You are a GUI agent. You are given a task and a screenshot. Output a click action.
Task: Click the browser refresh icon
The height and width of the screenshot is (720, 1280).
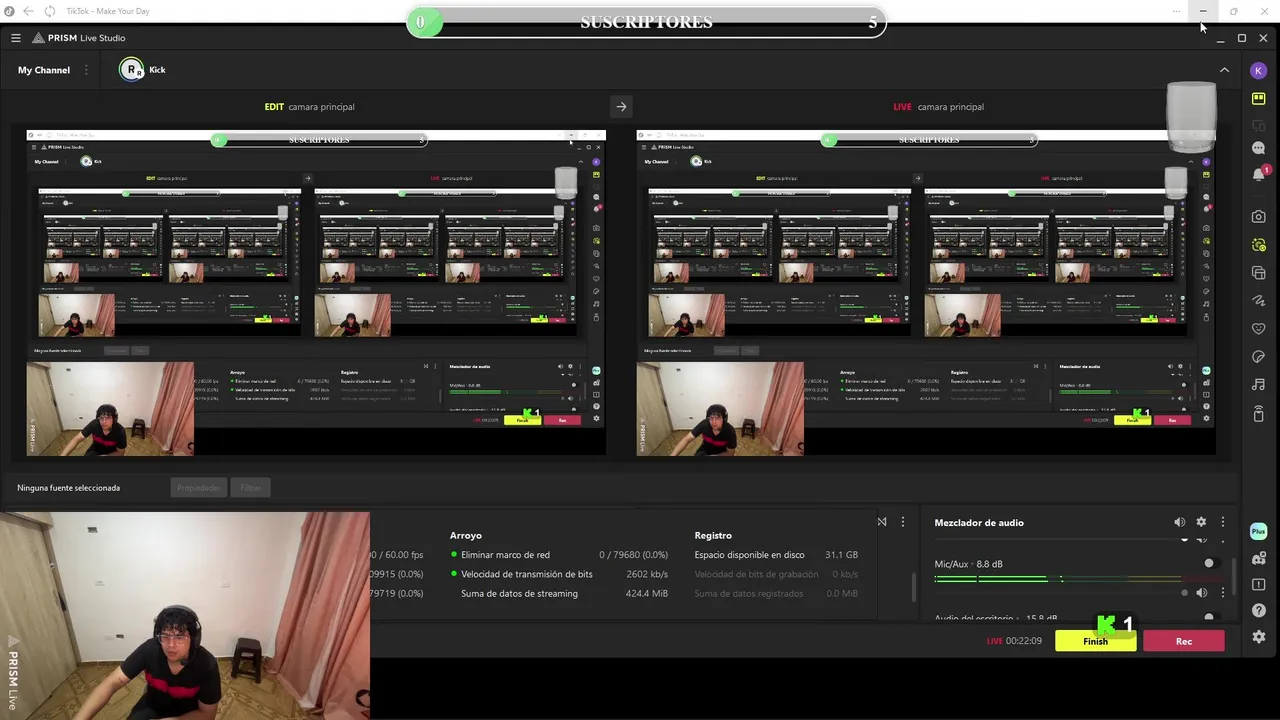click(x=50, y=11)
